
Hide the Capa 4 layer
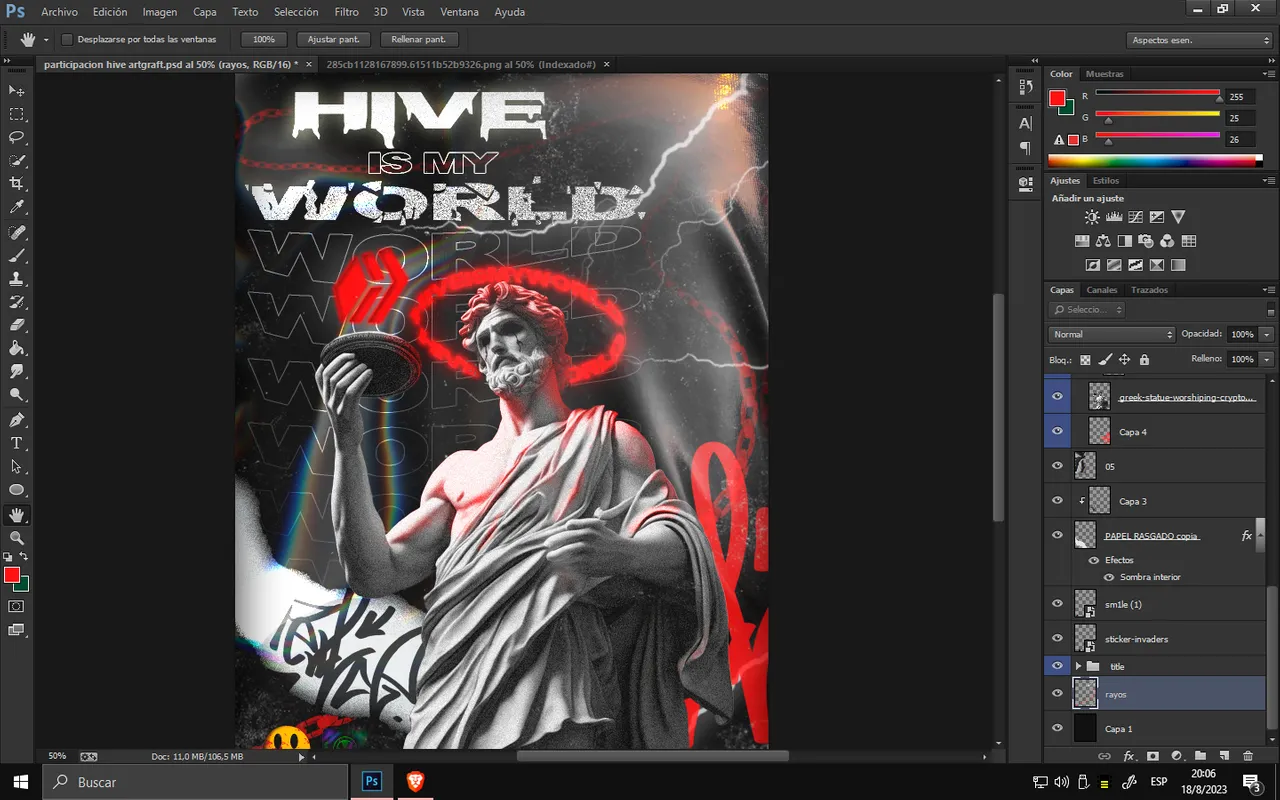point(1057,431)
